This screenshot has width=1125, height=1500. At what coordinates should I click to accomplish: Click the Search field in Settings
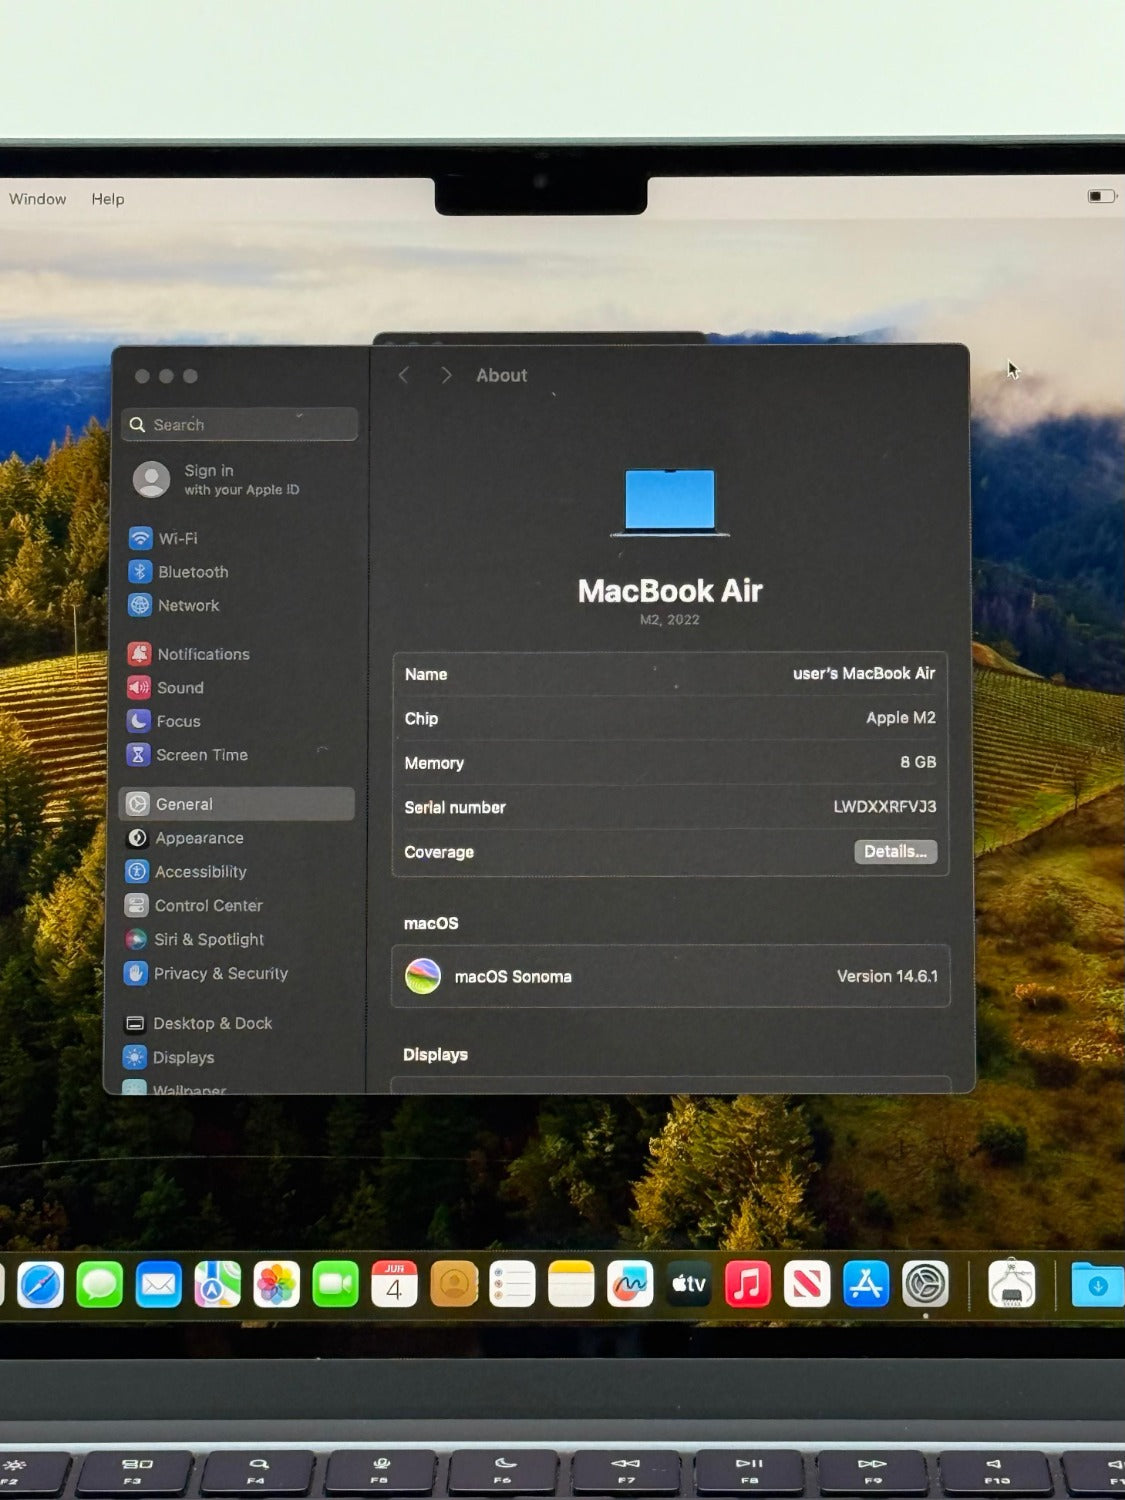click(240, 425)
